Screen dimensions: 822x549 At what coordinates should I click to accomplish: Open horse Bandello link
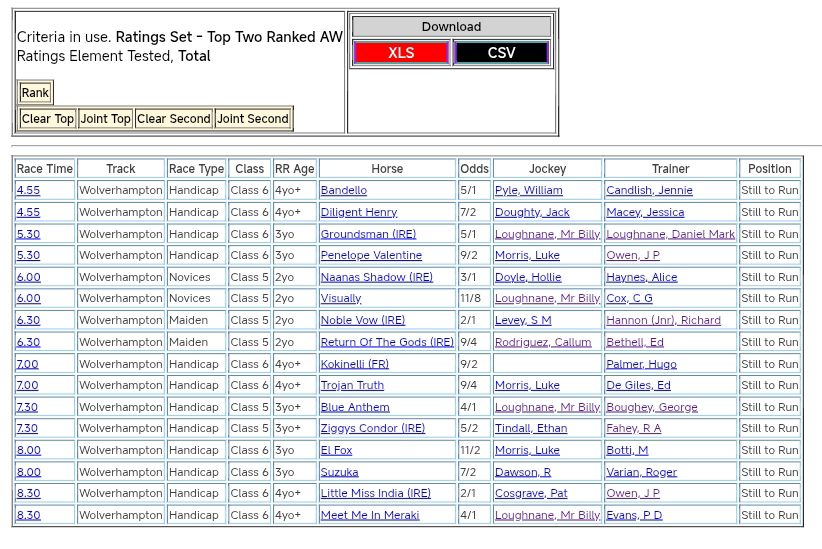(x=343, y=190)
